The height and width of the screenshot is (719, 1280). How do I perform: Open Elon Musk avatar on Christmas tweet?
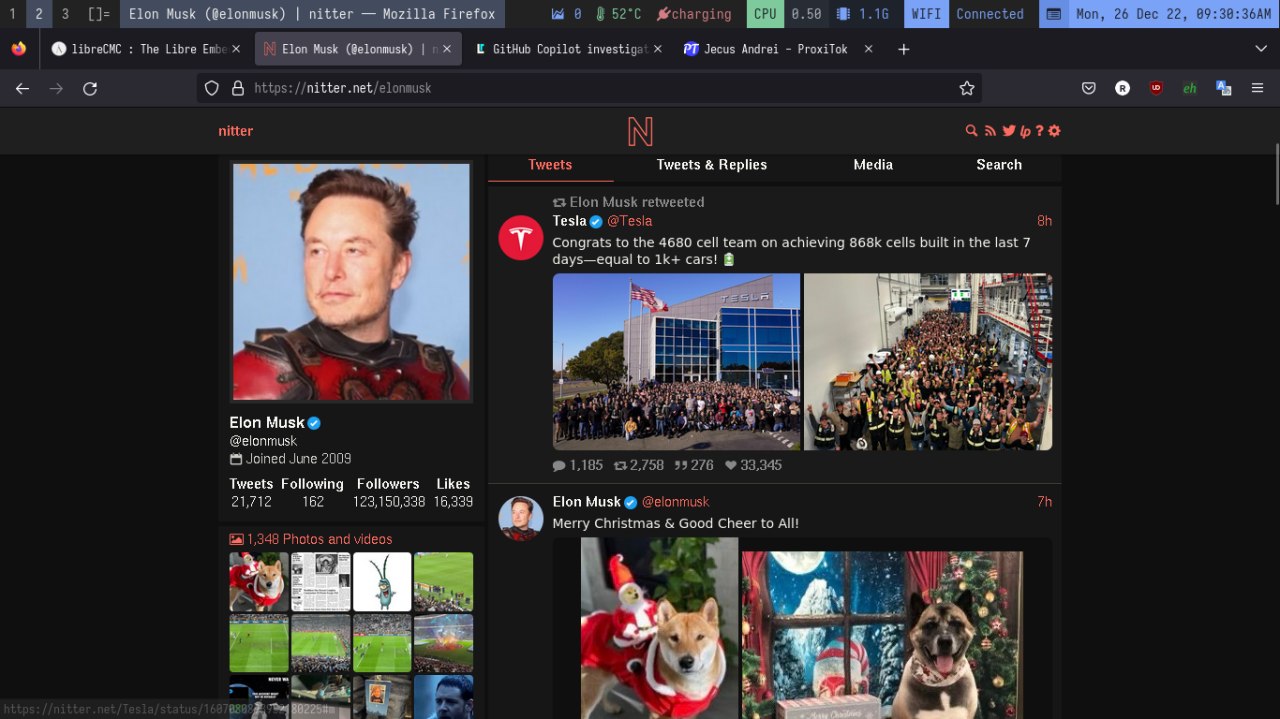pos(521,518)
